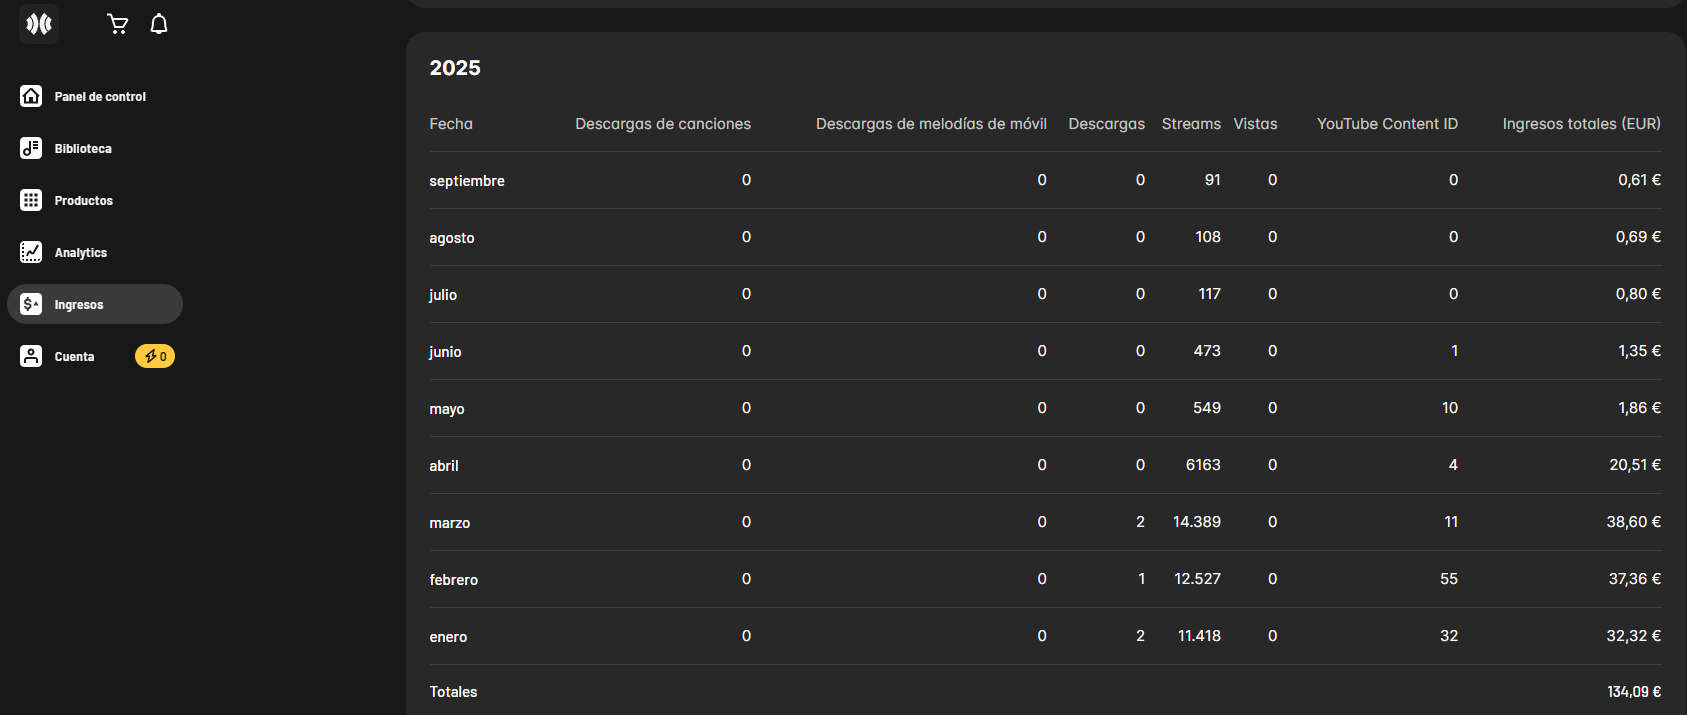Click the Productos grid icon
Image resolution: width=1687 pixels, height=715 pixels.
coord(31,200)
